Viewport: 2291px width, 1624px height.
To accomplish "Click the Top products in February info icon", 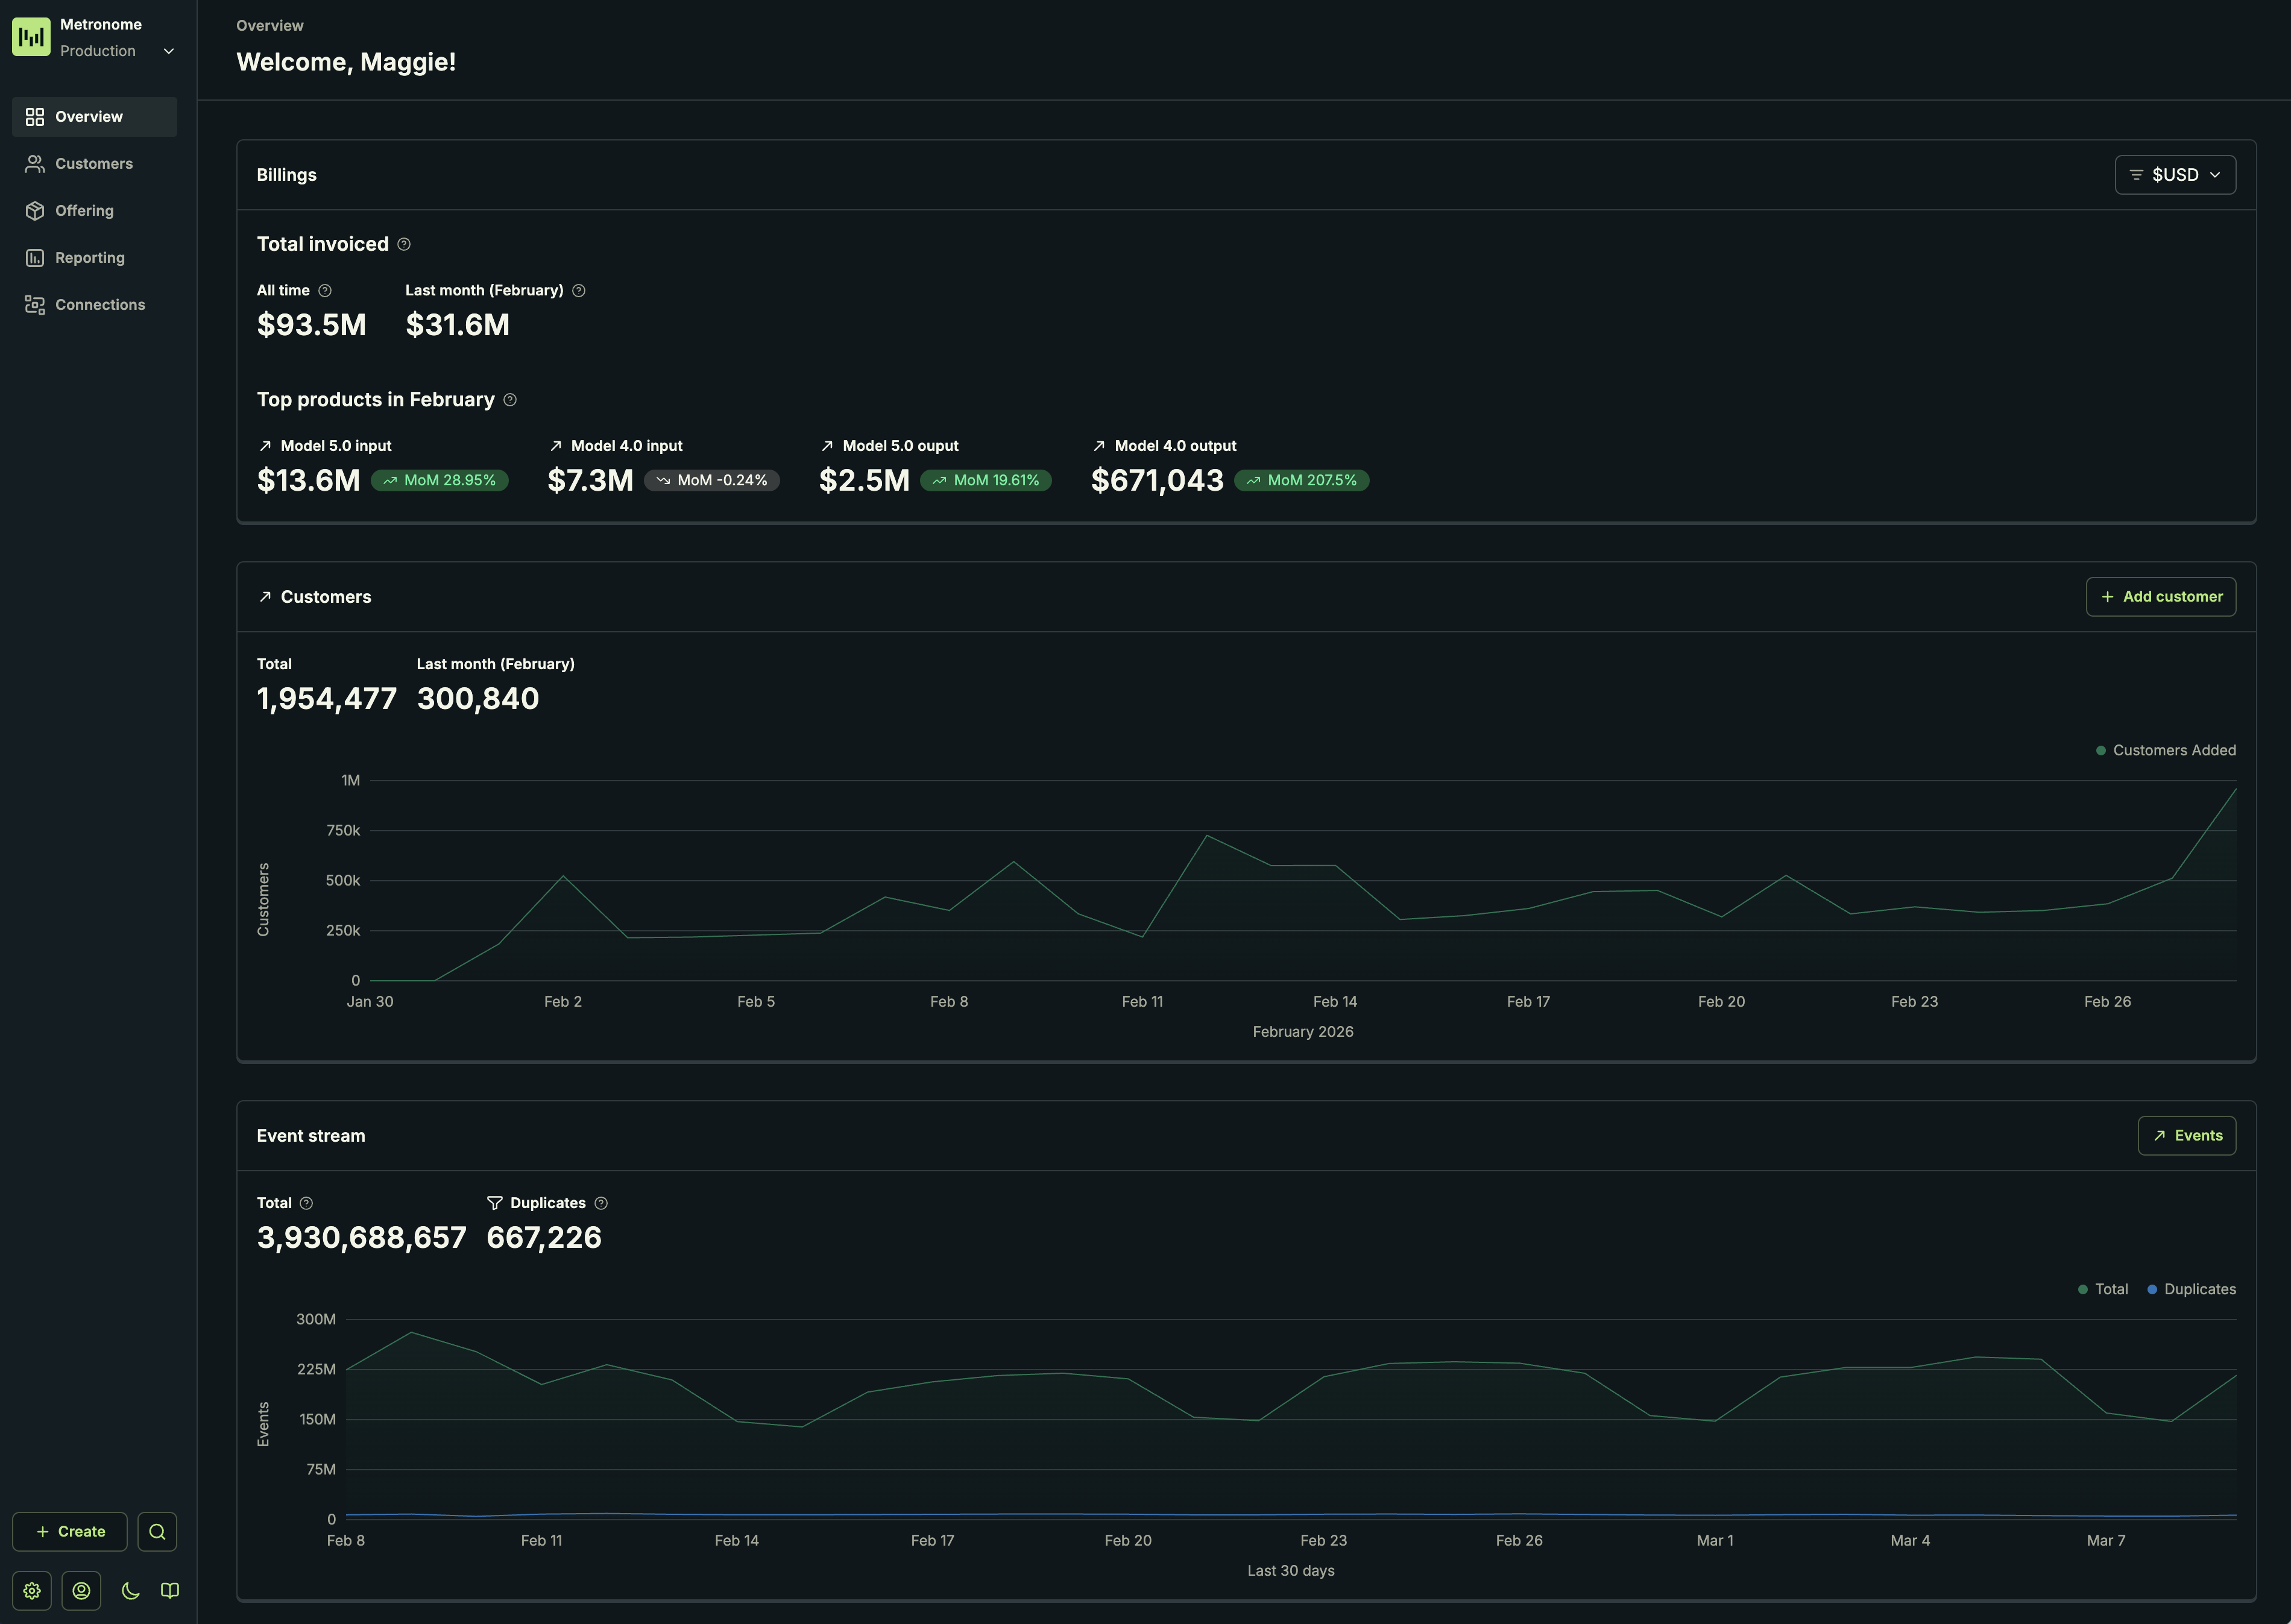I will tap(510, 400).
